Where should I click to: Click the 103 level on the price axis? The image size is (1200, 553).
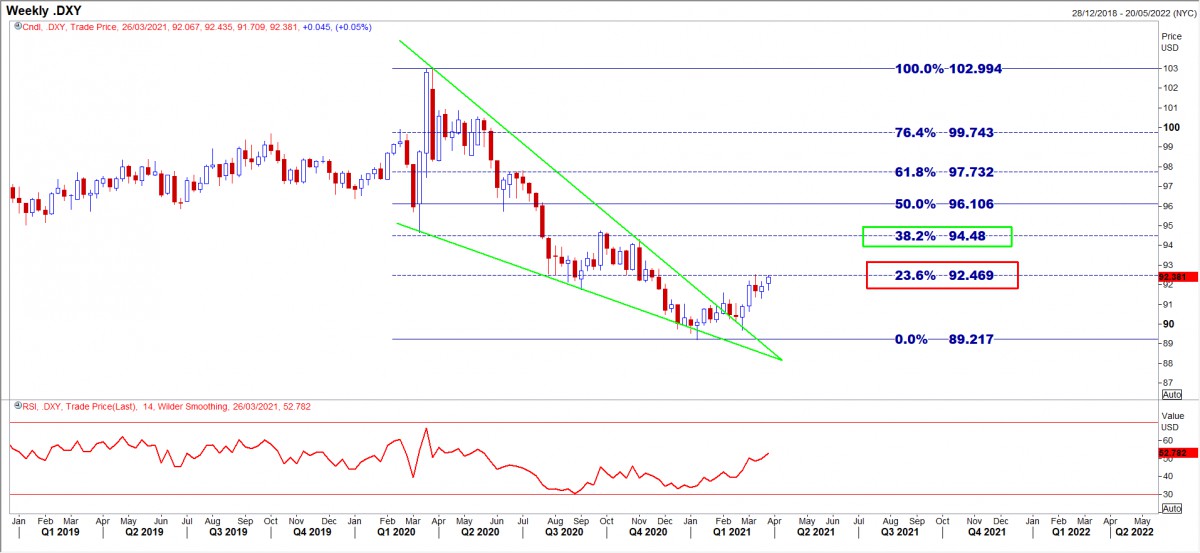tap(1169, 68)
